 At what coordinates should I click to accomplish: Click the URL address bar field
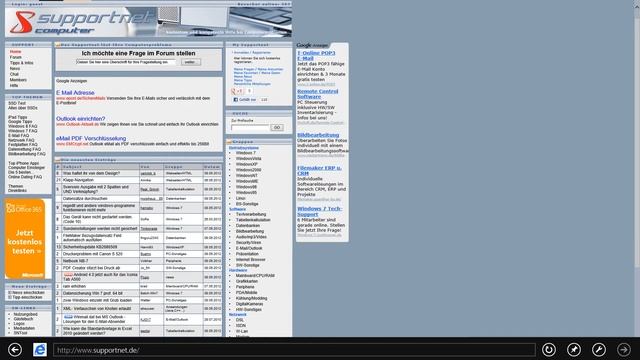pyautogui.click(x=294, y=350)
